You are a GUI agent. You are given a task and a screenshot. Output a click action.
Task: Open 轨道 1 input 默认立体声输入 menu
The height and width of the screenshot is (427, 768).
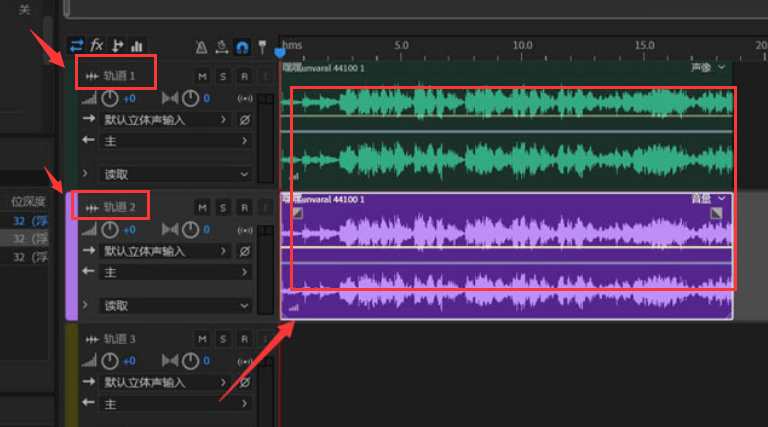165,120
